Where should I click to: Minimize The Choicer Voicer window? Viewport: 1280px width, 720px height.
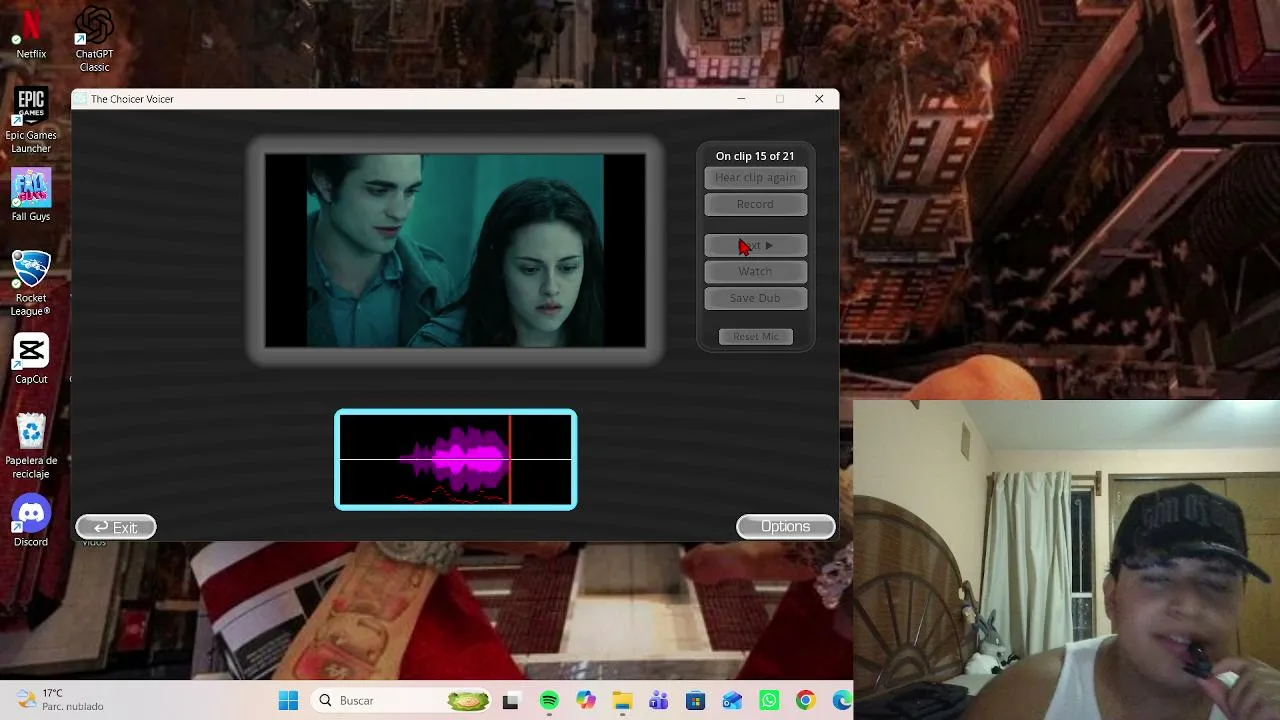741,99
